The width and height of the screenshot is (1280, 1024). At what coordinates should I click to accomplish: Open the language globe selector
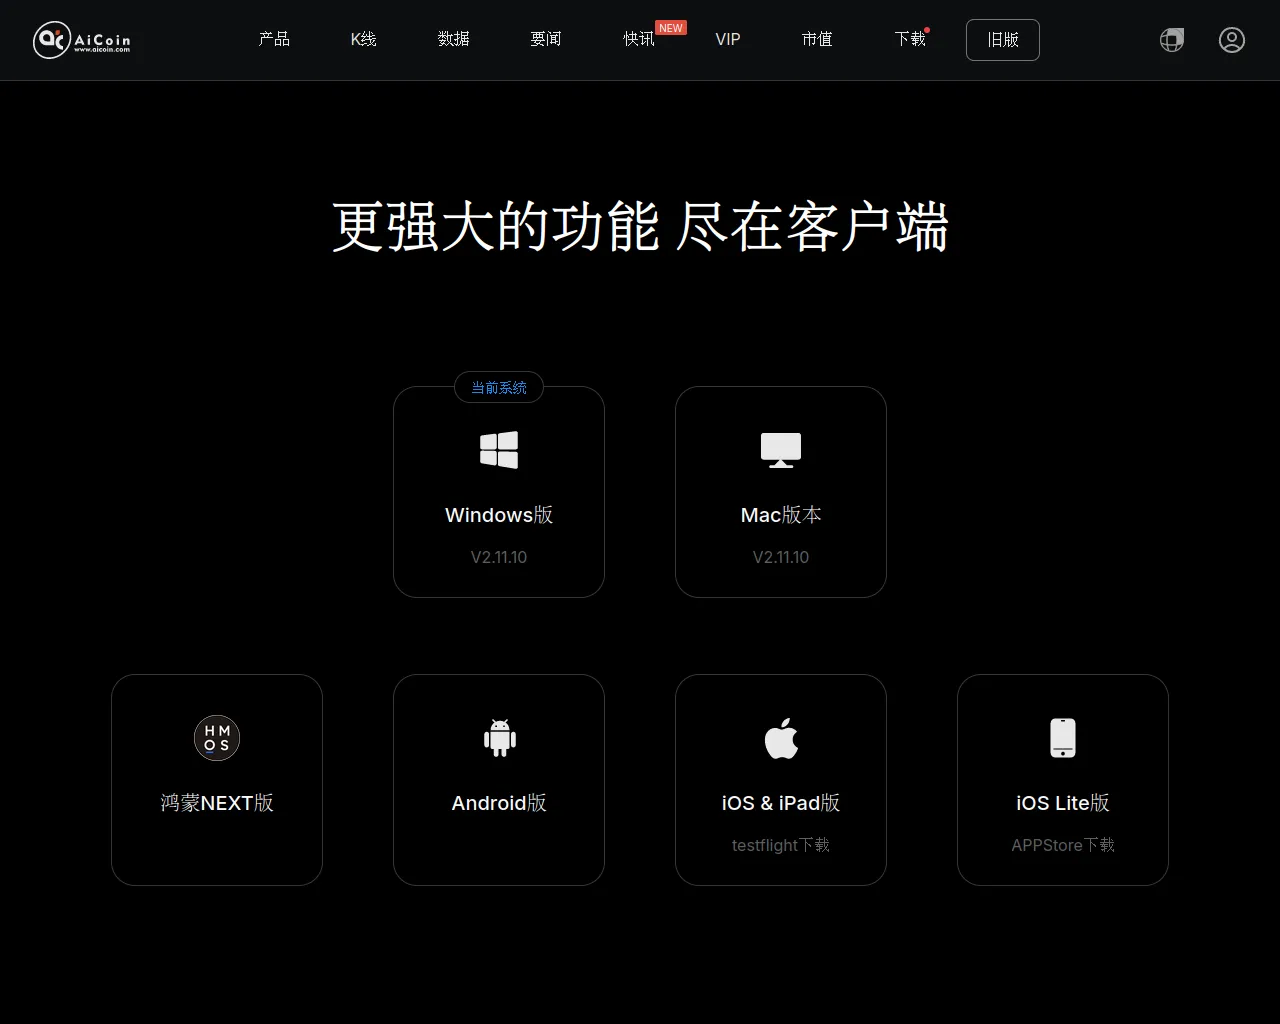pos(1172,40)
